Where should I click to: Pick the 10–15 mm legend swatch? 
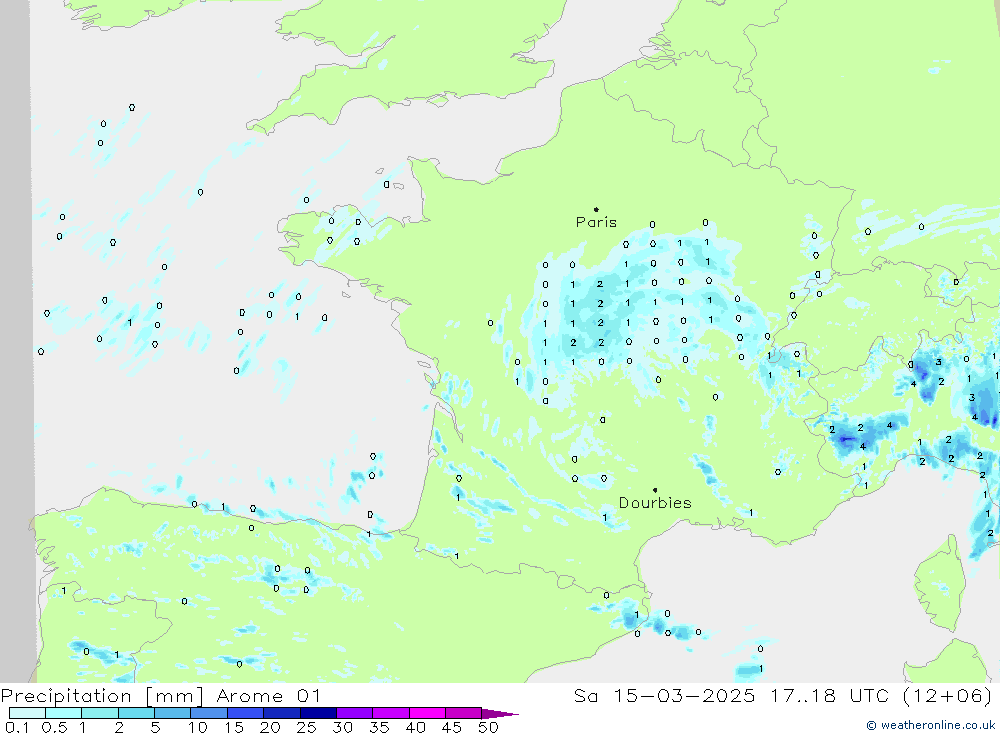click(x=209, y=713)
